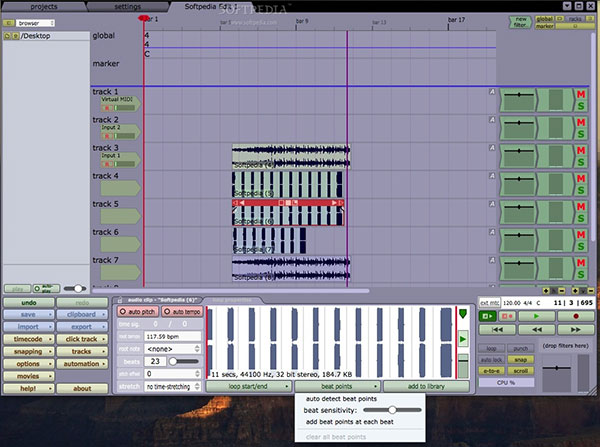Enable the punch toggle
The width and height of the screenshot is (600, 447).
point(520,349)
